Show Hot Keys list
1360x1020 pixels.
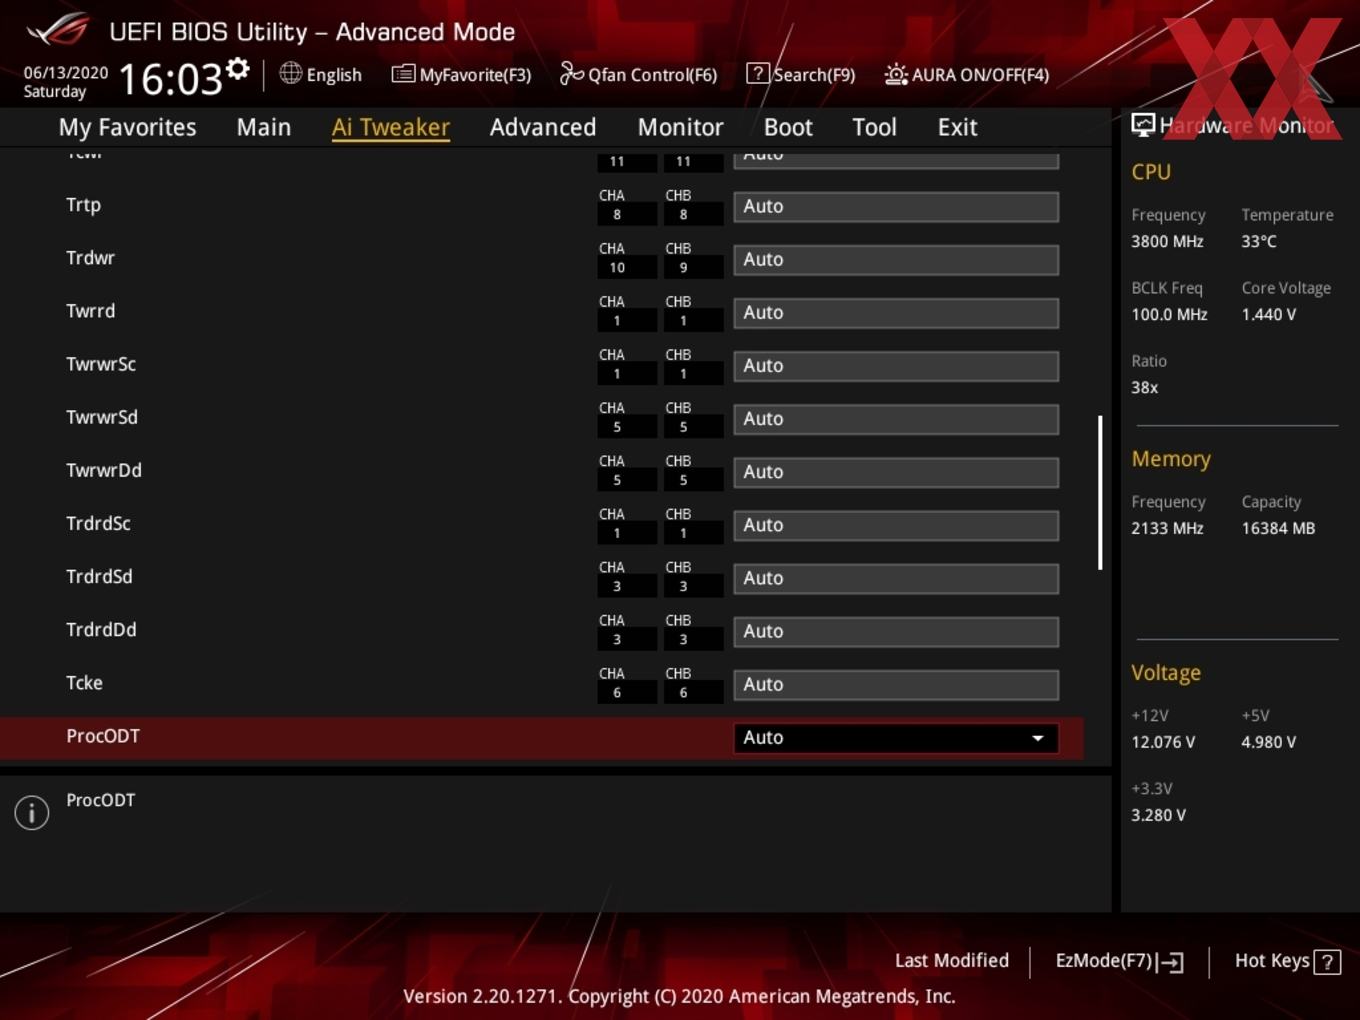pos(1272,961)
